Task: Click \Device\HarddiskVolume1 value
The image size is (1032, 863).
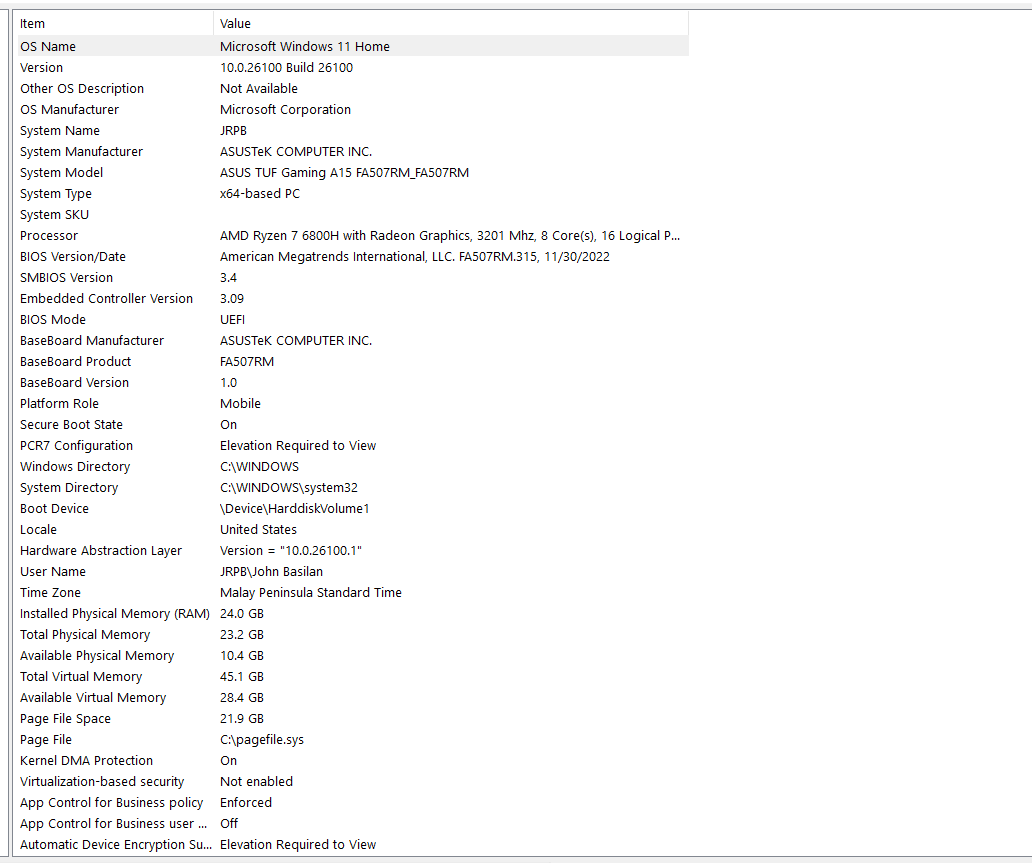Action: pos(295,509)
